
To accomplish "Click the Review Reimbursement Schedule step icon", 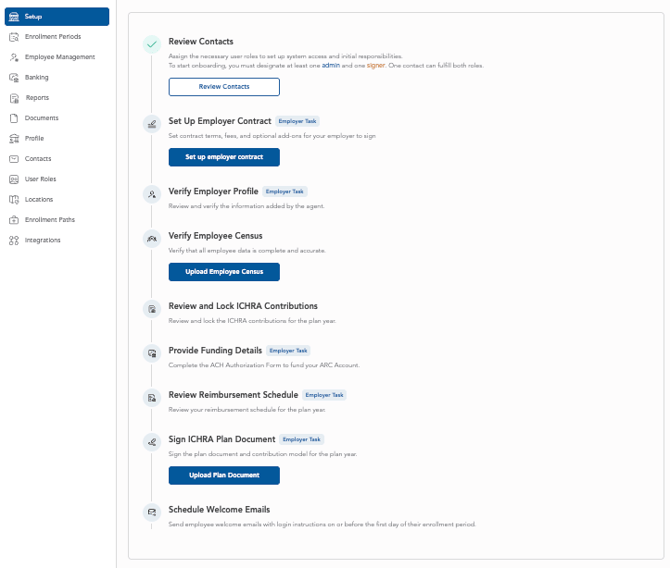I will (152, 398).
